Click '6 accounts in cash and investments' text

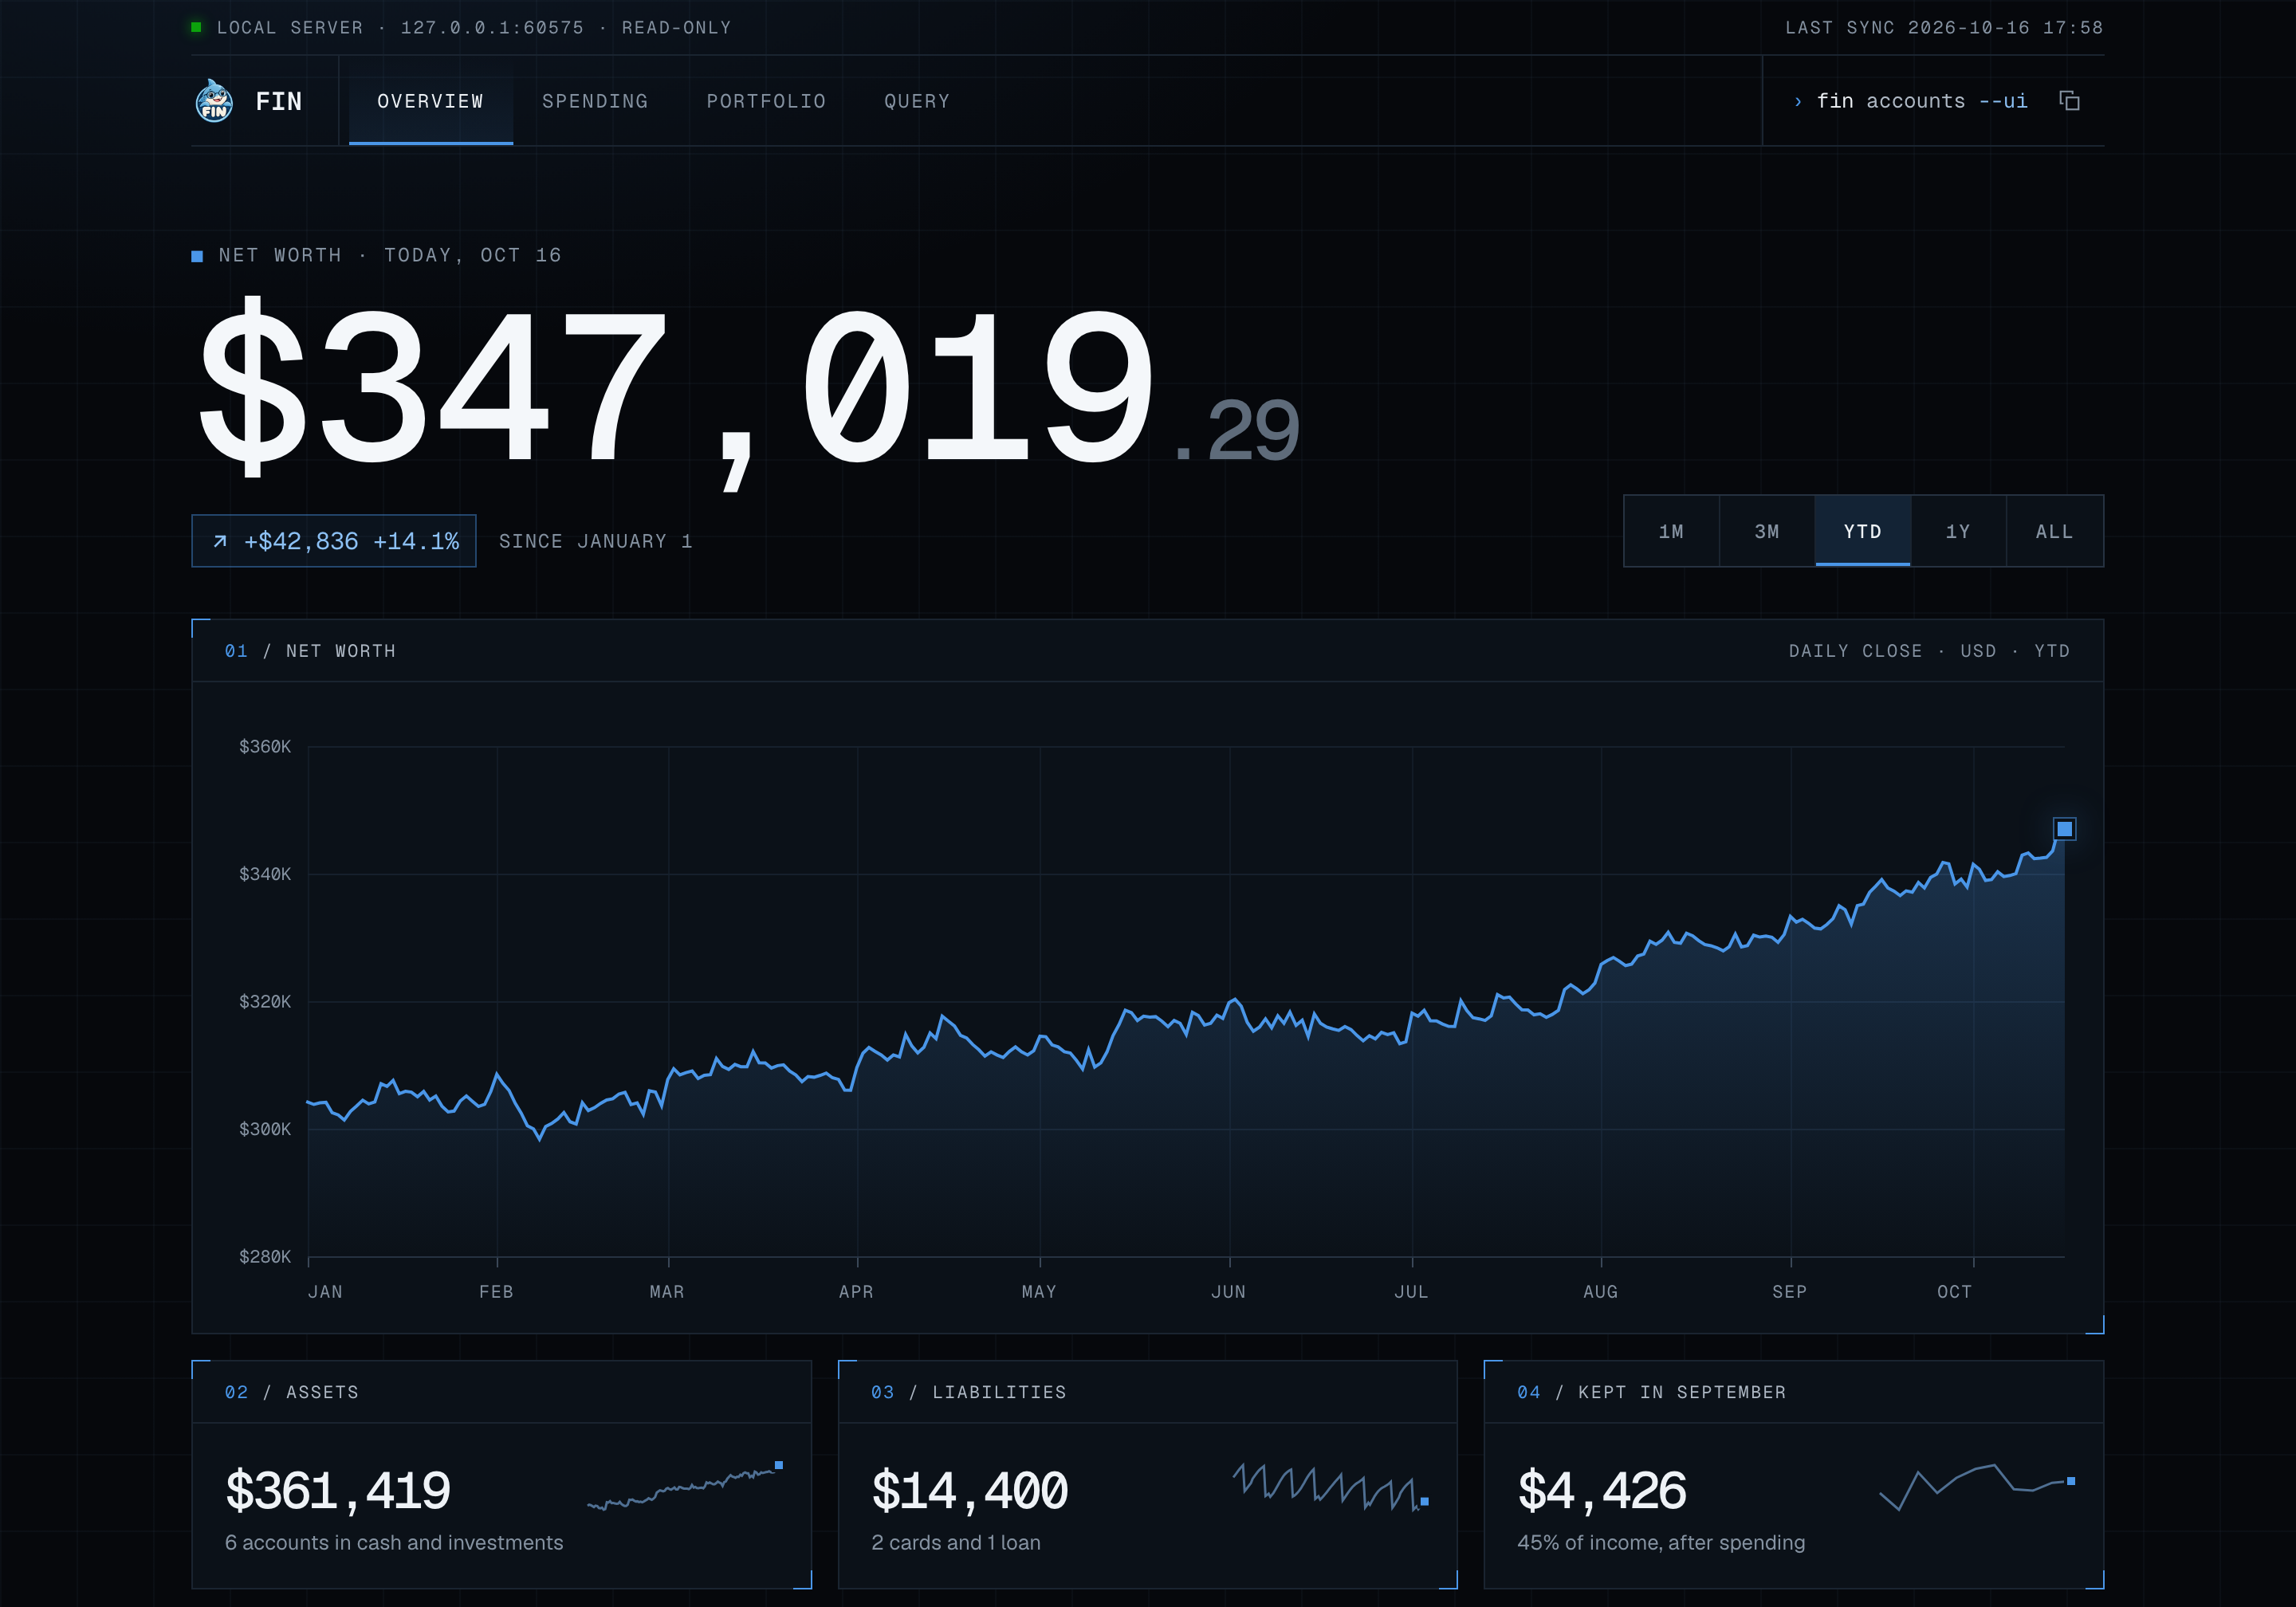(x=394, y=1542)
